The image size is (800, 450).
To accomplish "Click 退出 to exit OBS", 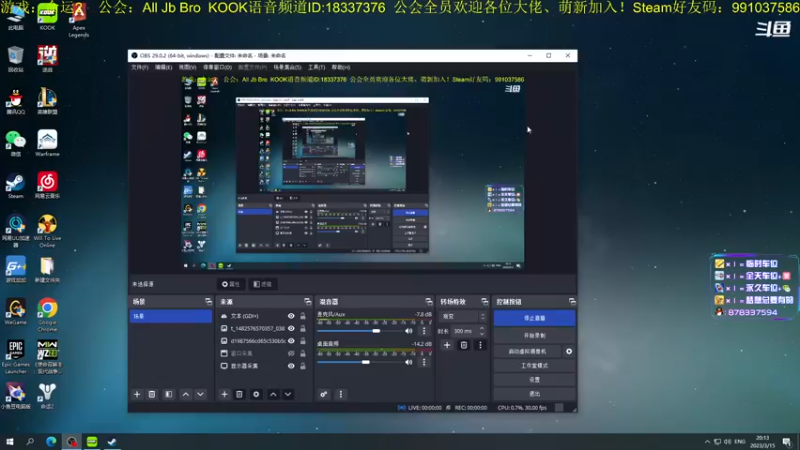I will 534,394.
